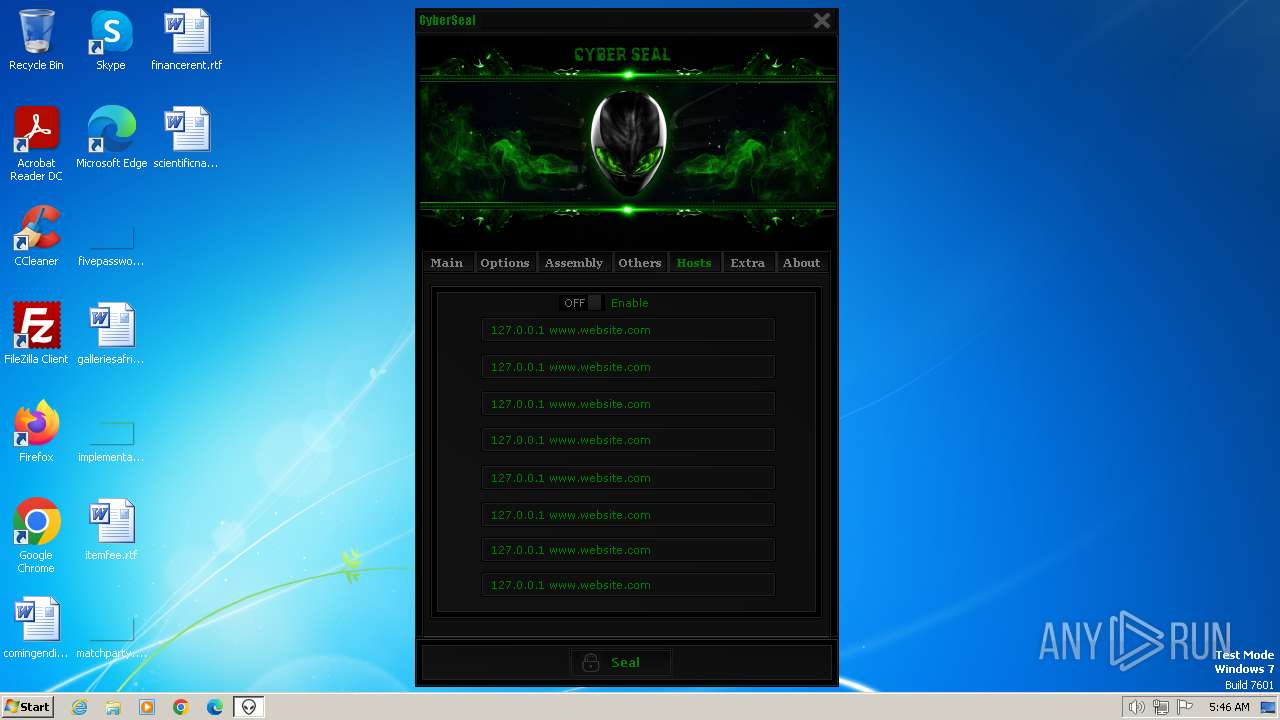1280x720 pixels.
Task: Open the Assembly tab
Action: tap(574, 263)
